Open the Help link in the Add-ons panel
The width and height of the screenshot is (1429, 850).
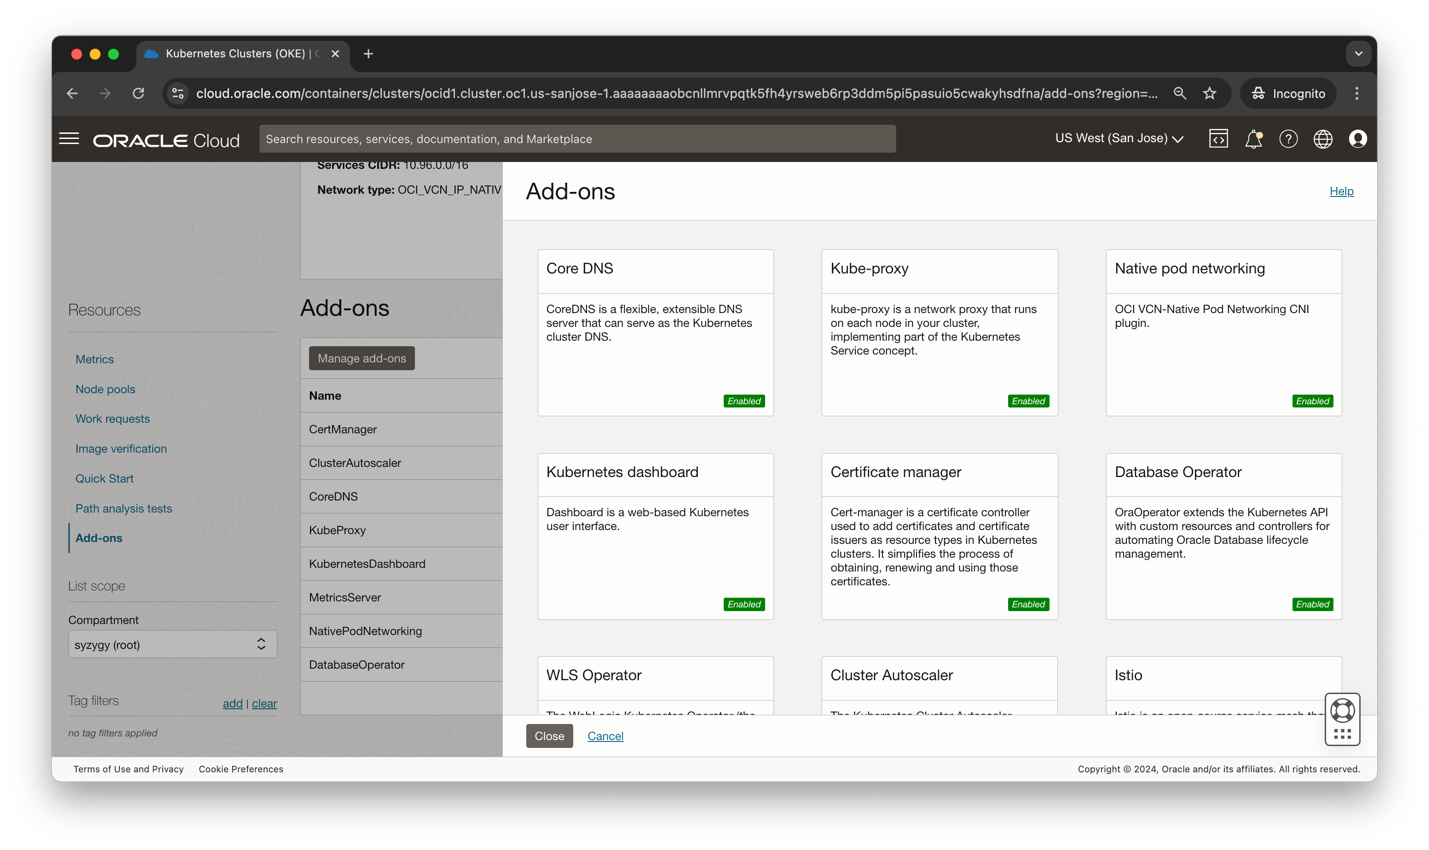click(1341, 191)
